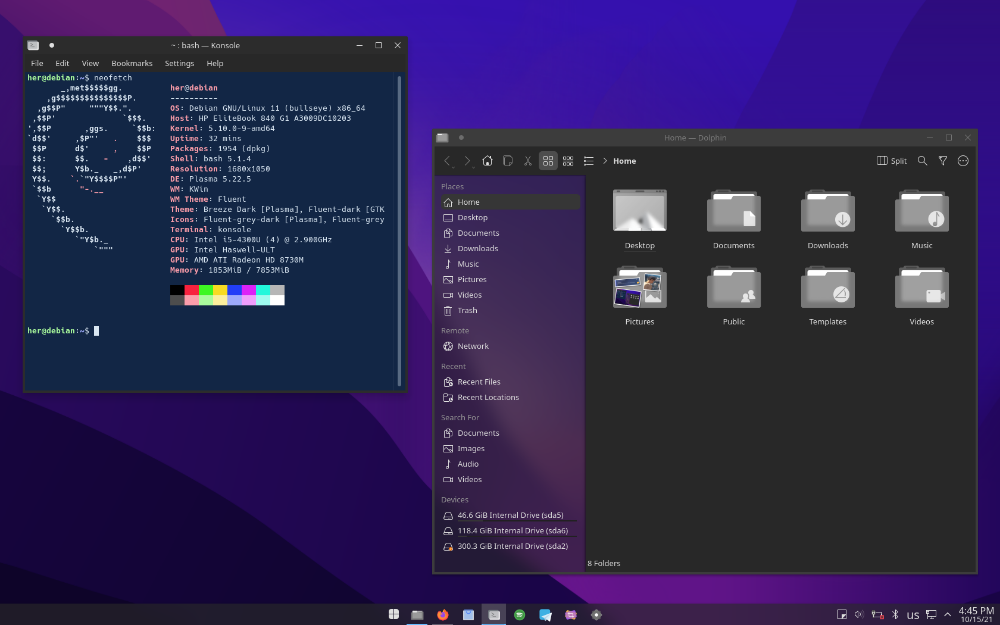Click the Copy icon in Dolphin toolbar
The image size is (1000, 625).
(508, 161)
